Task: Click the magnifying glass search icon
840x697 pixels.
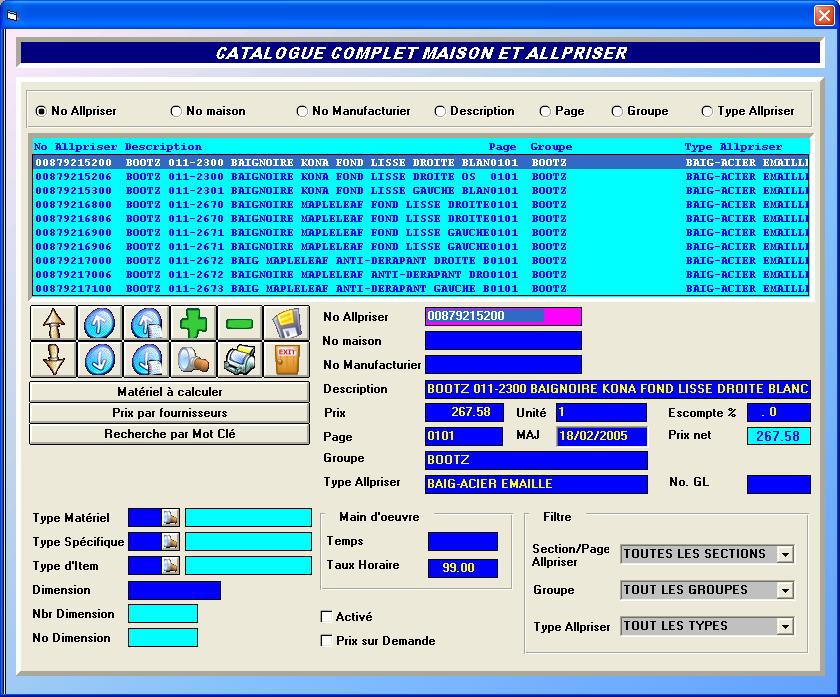Action: [x=192, y=359]
